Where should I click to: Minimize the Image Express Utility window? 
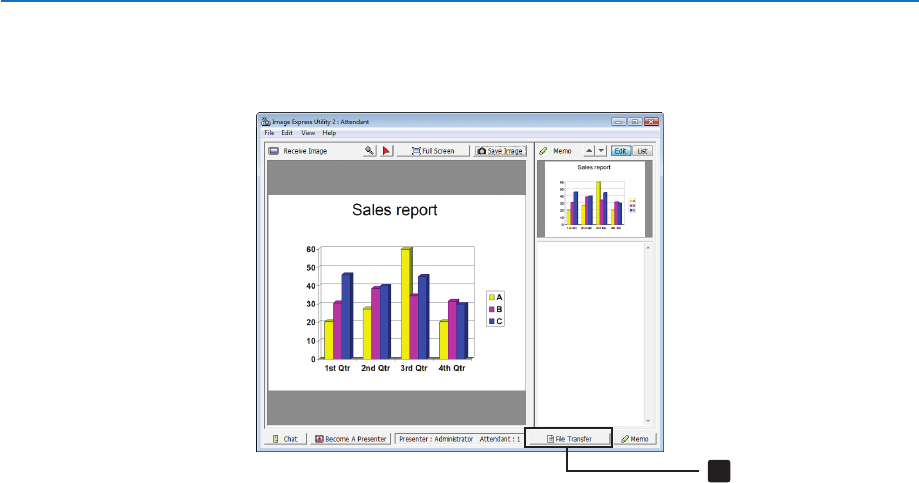point(619,121)
